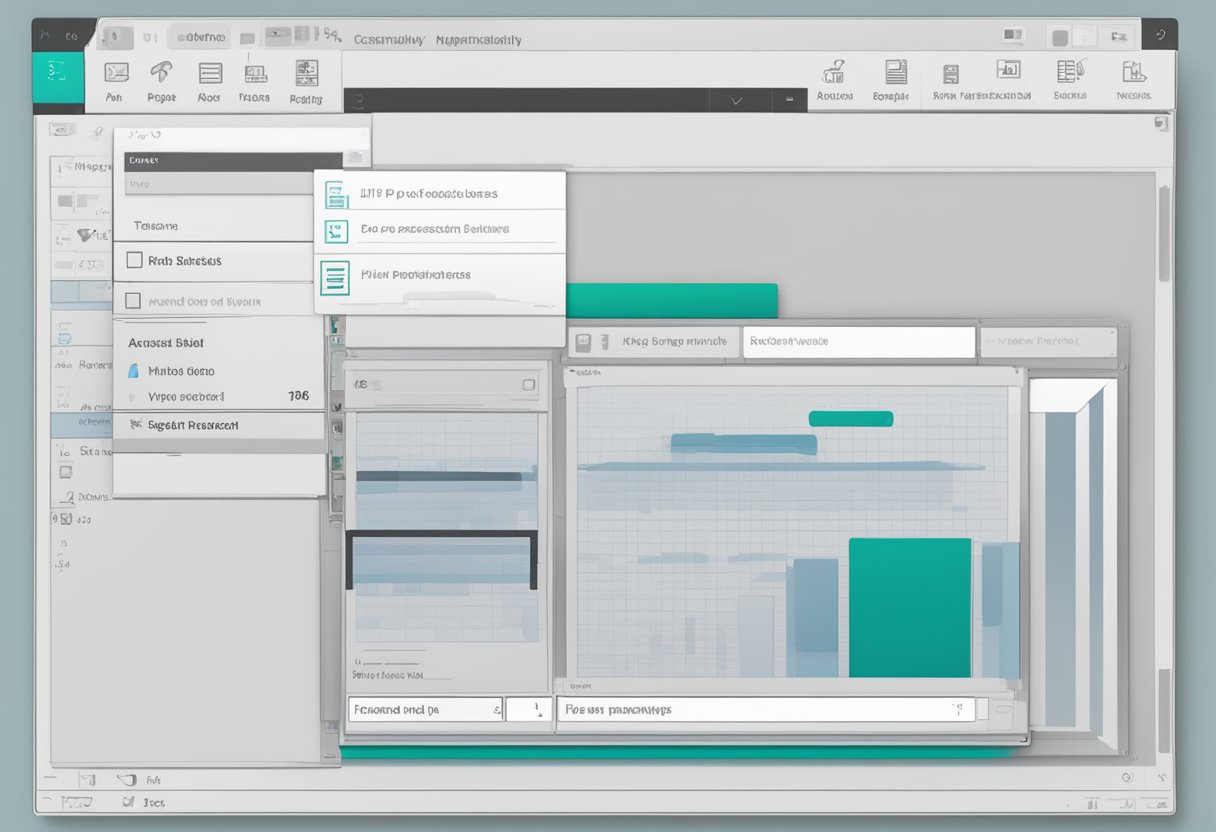Click the Aouten icon in right toolbar
This screenshot has width=1216, height=832.
[x=833, y=73]
